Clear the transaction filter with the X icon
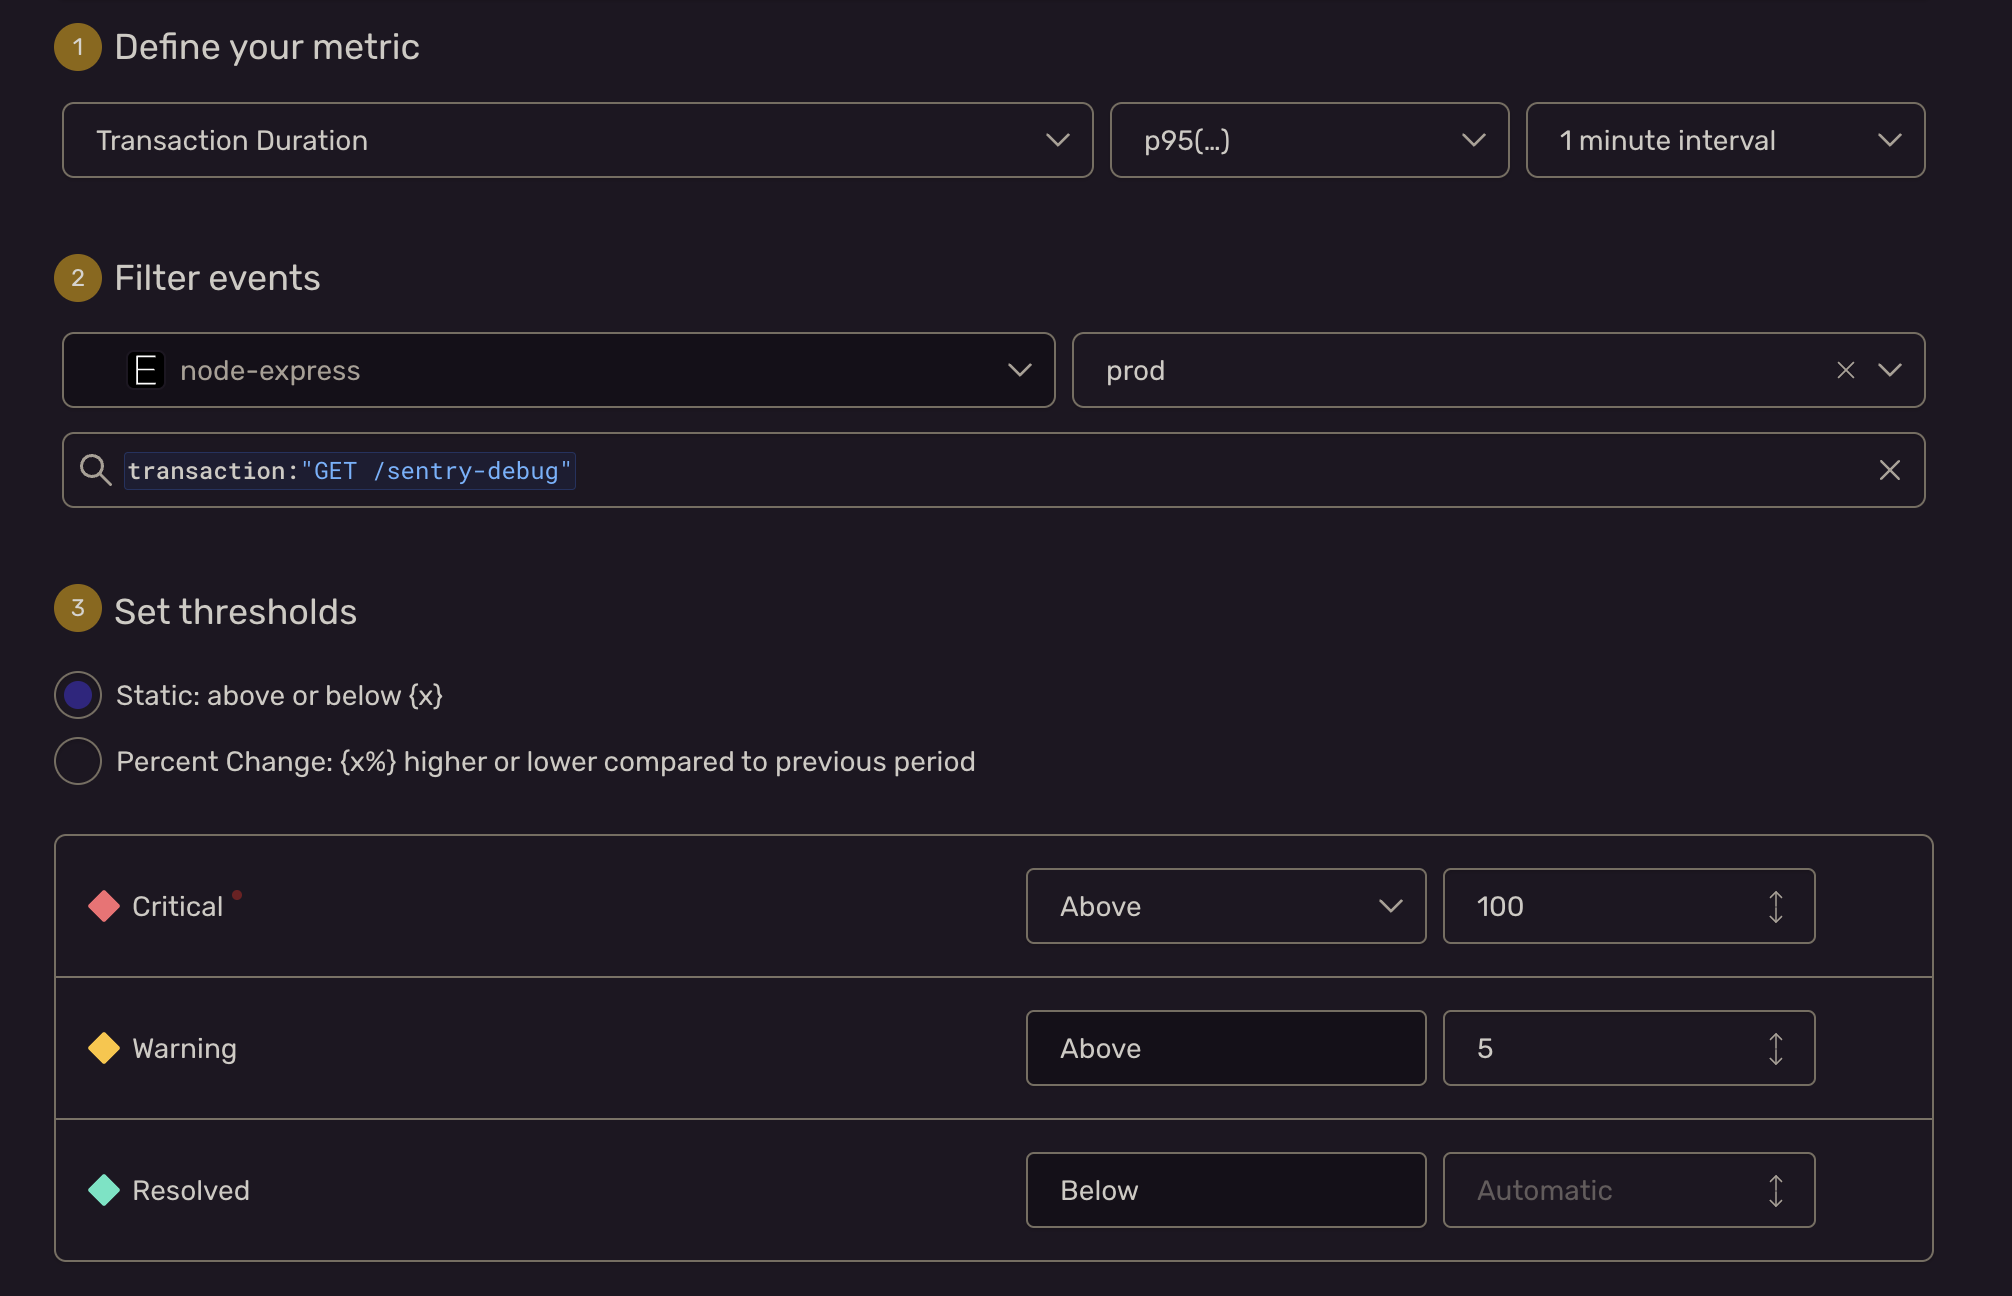Screen dimensions: 2012x1296 click(1890, 470)
